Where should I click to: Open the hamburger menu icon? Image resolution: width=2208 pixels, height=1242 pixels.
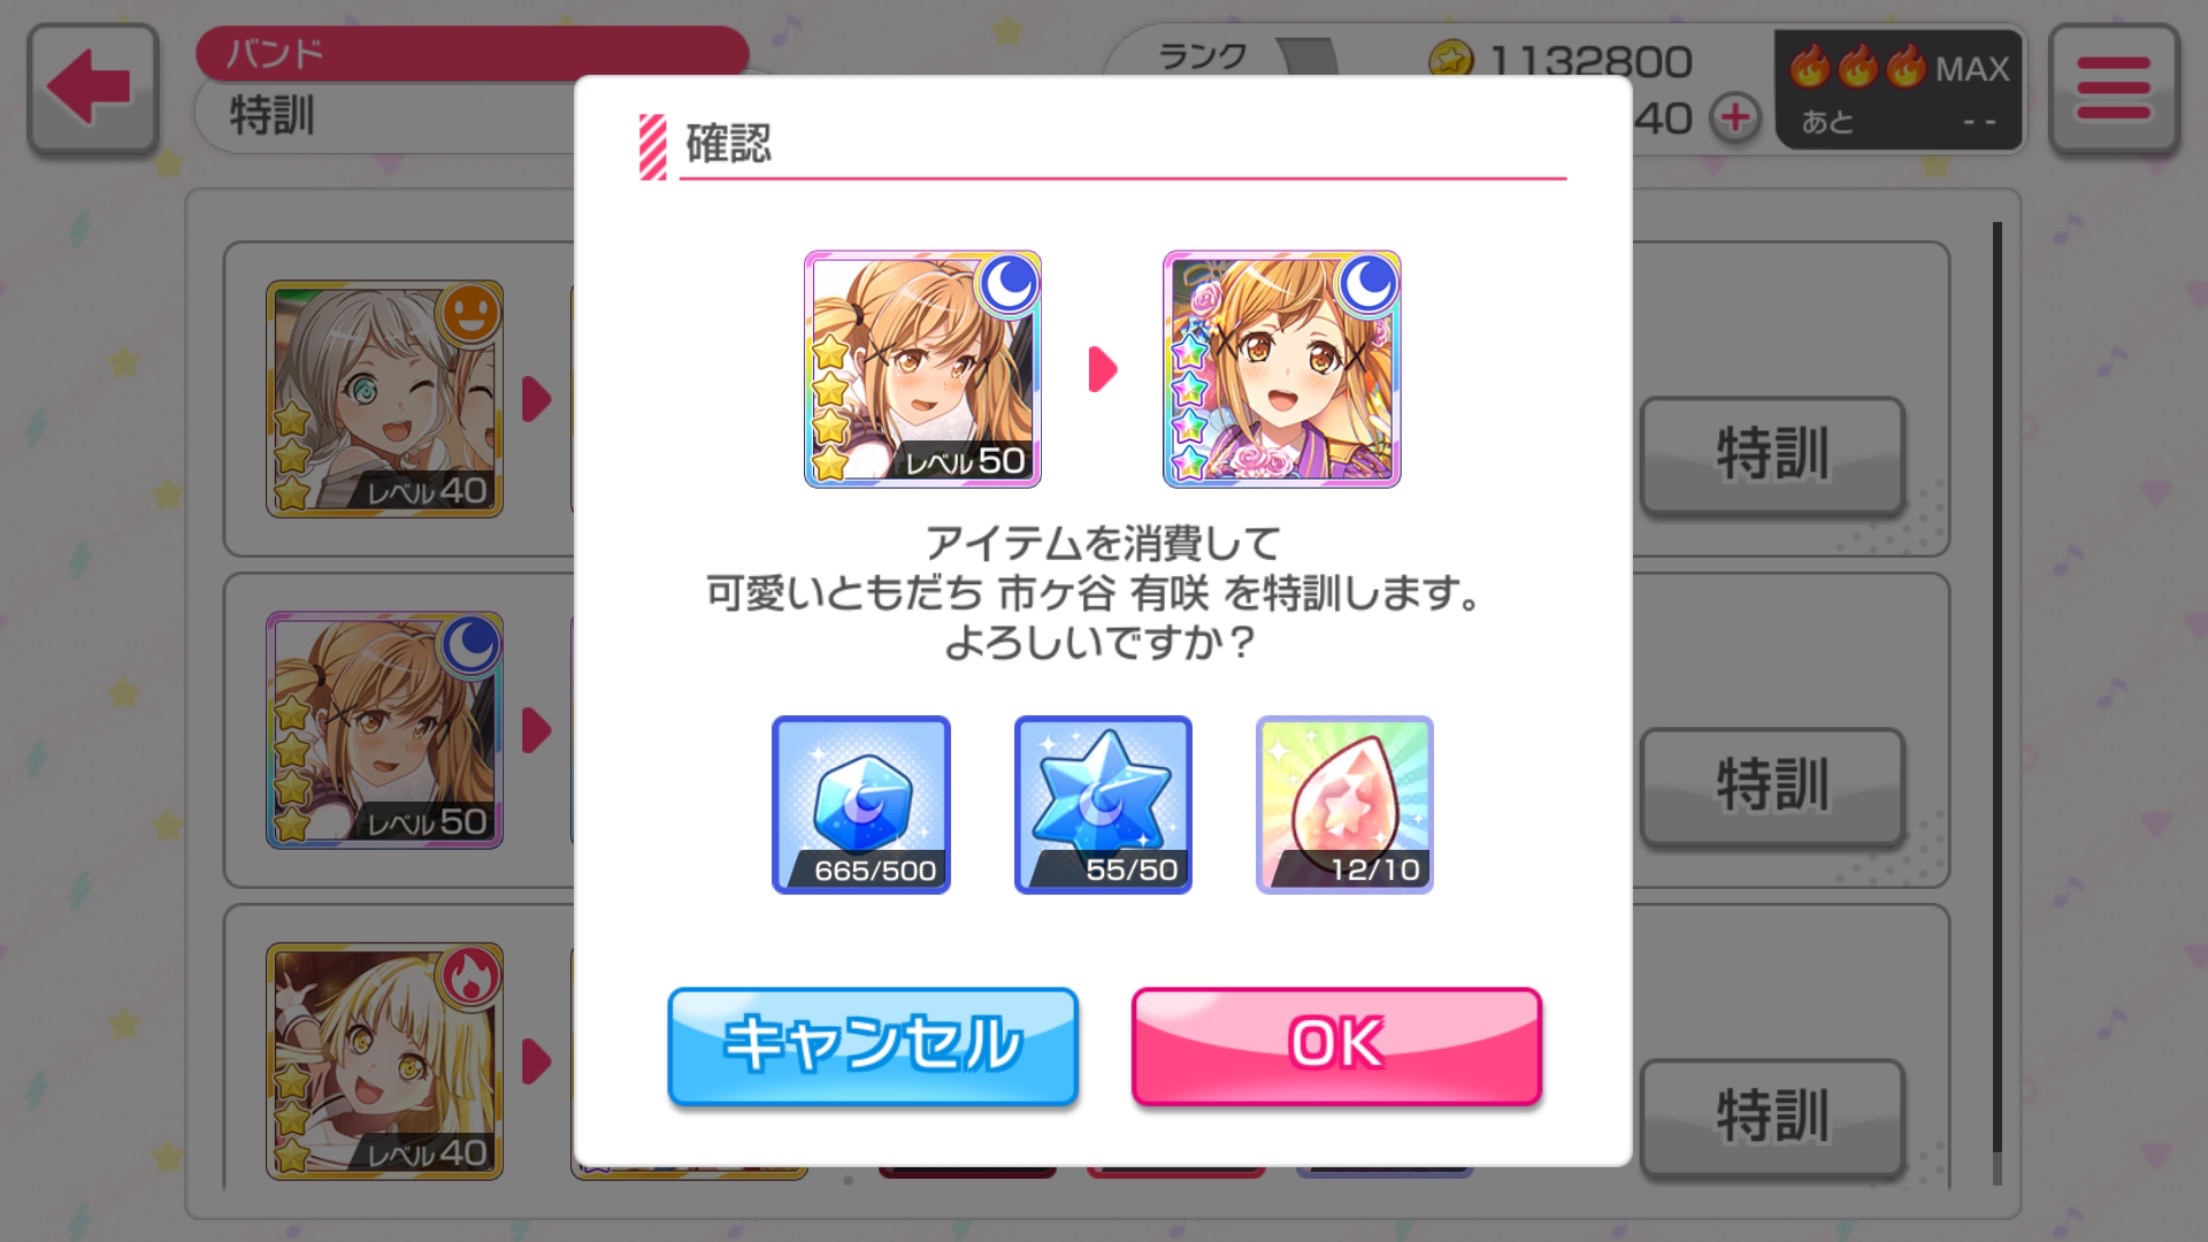[x=2114, y=88]
